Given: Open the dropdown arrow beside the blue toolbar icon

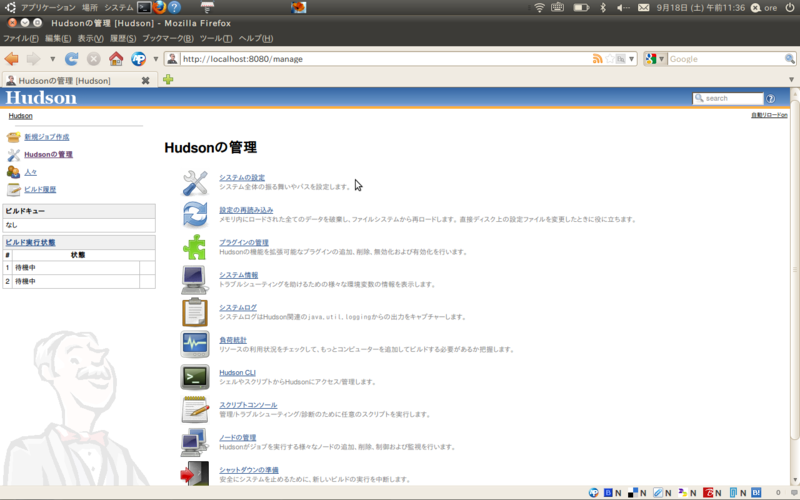Looking at the screenshot, I should coord(156,59).
